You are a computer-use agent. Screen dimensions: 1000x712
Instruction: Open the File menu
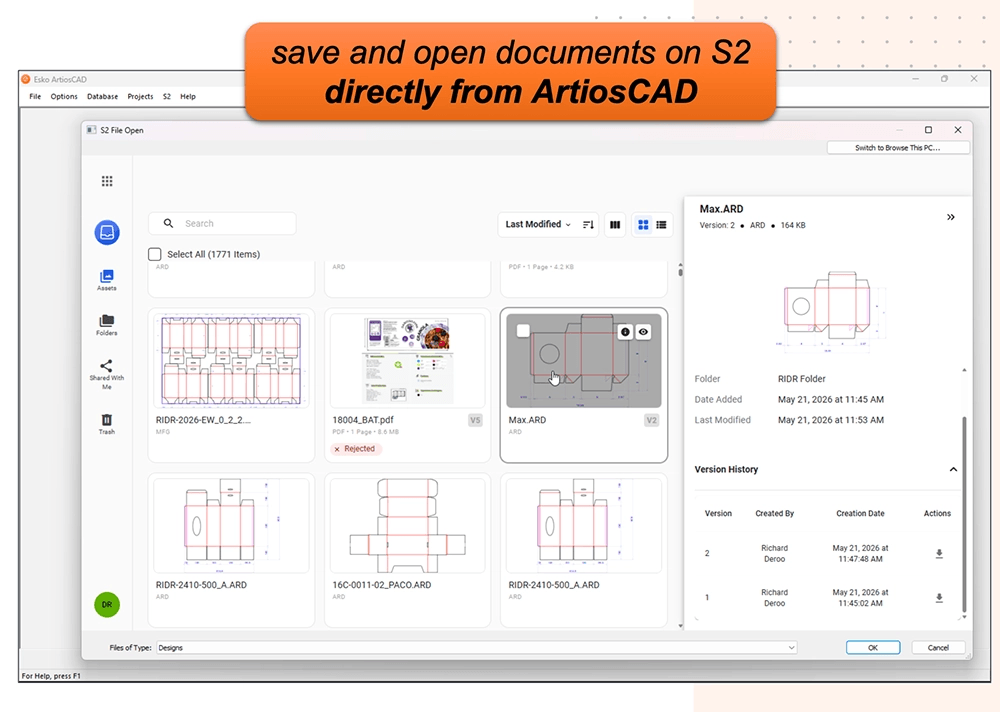35,96
